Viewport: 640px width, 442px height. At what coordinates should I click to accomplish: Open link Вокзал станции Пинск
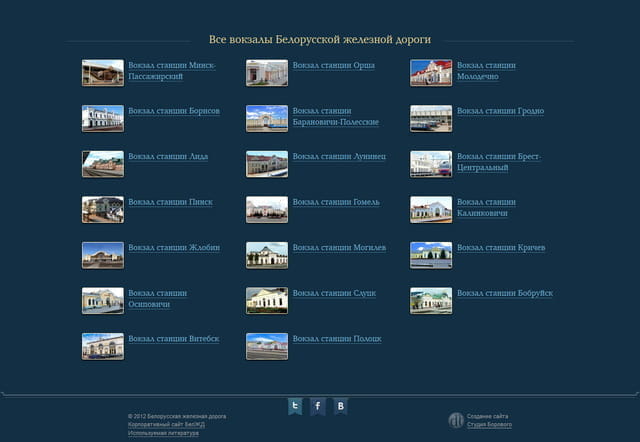tap(170, 202)
